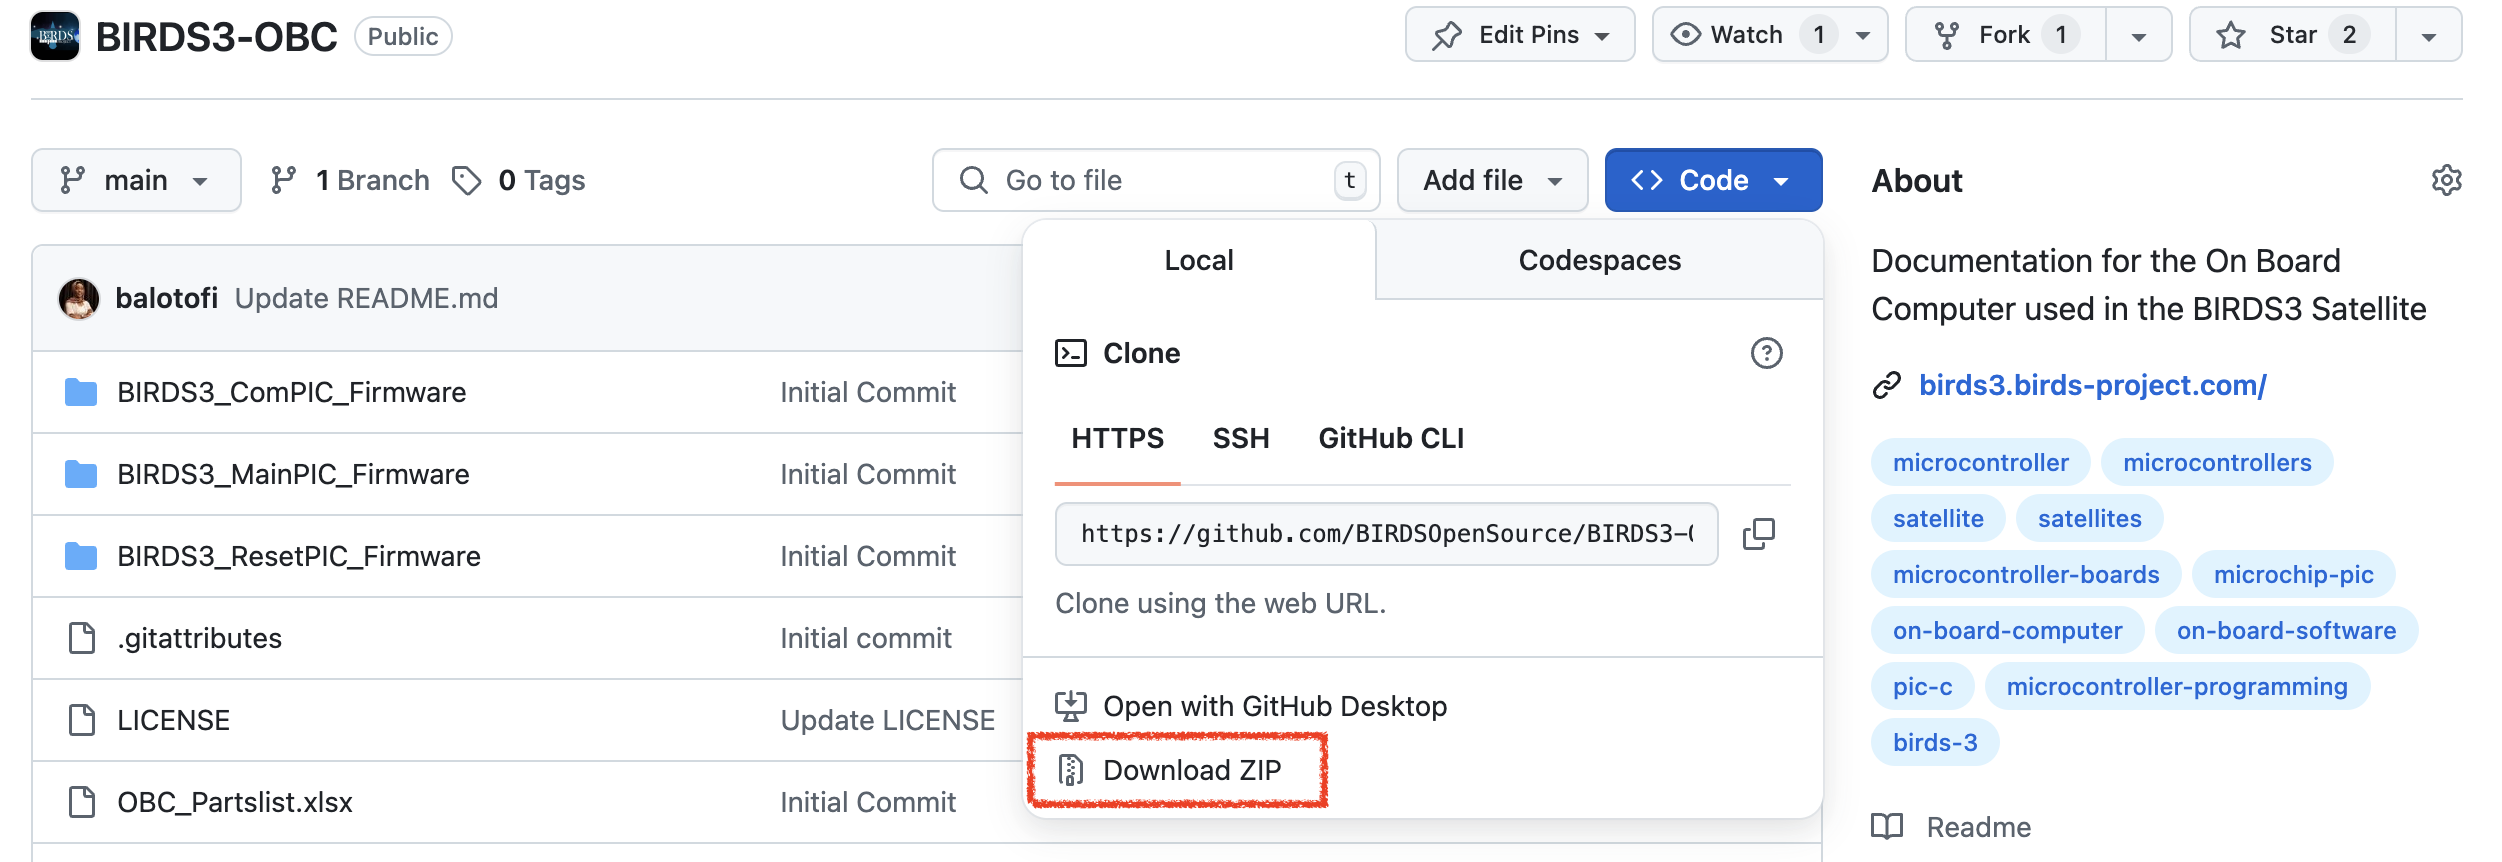Toggle the green Code dropdown button
The height and width of the screenshot is (862, 2502).
click(1713, 180)
